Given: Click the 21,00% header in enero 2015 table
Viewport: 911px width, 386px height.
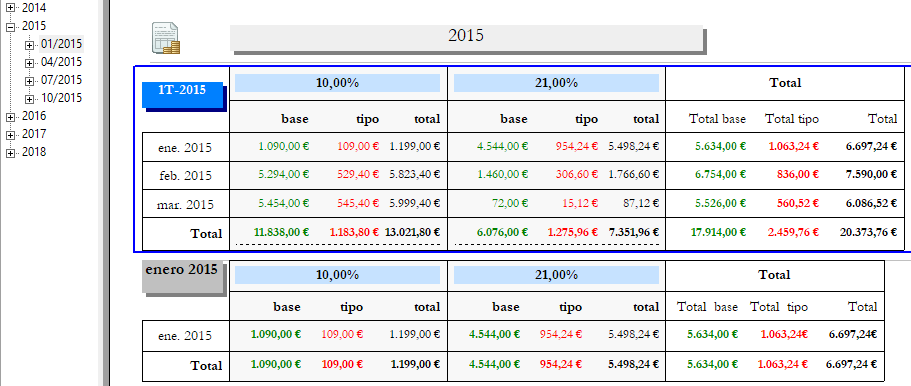Looking at the screenshot, I should point(556,275).
